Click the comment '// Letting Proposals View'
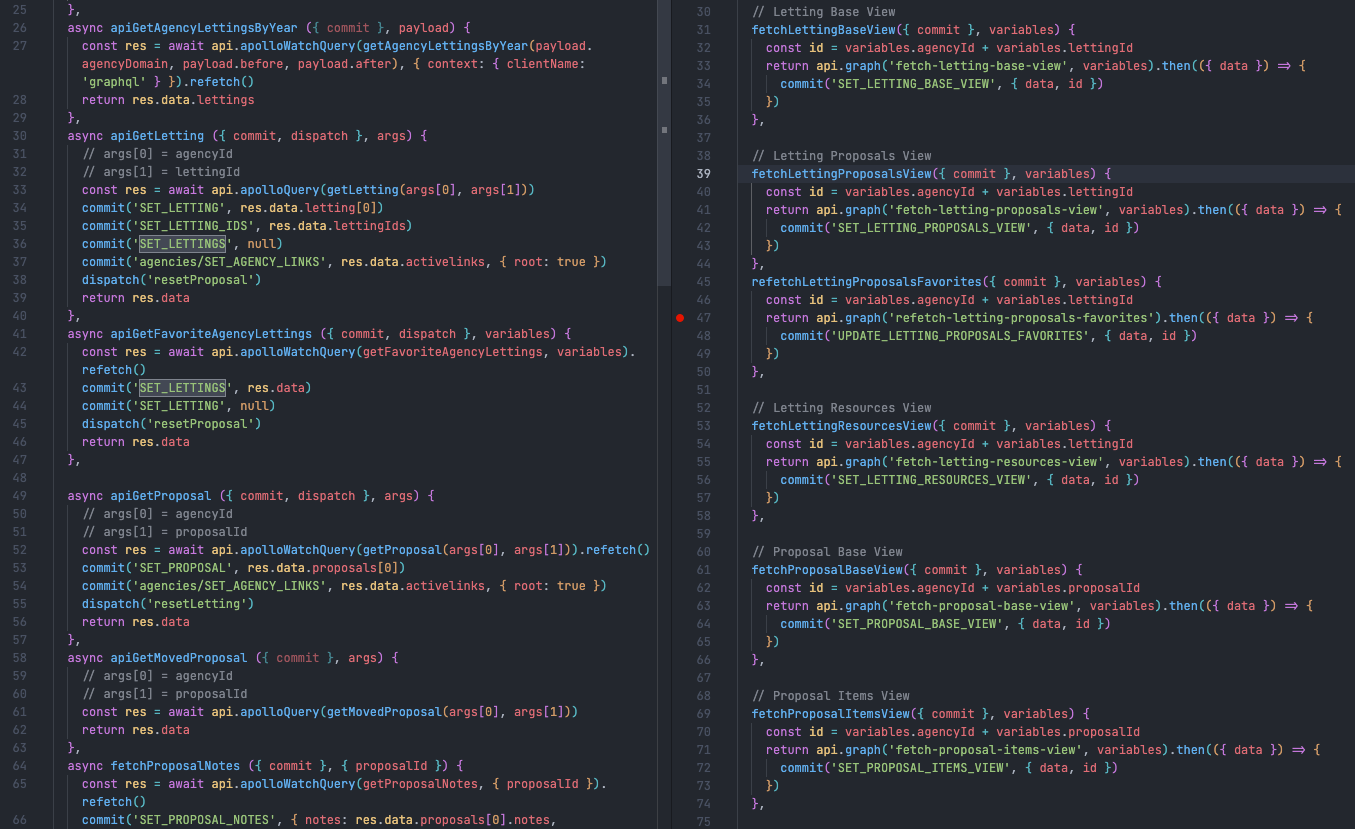Image resolution: width=1355 pixels, height=829 pixels. (842, 156)
